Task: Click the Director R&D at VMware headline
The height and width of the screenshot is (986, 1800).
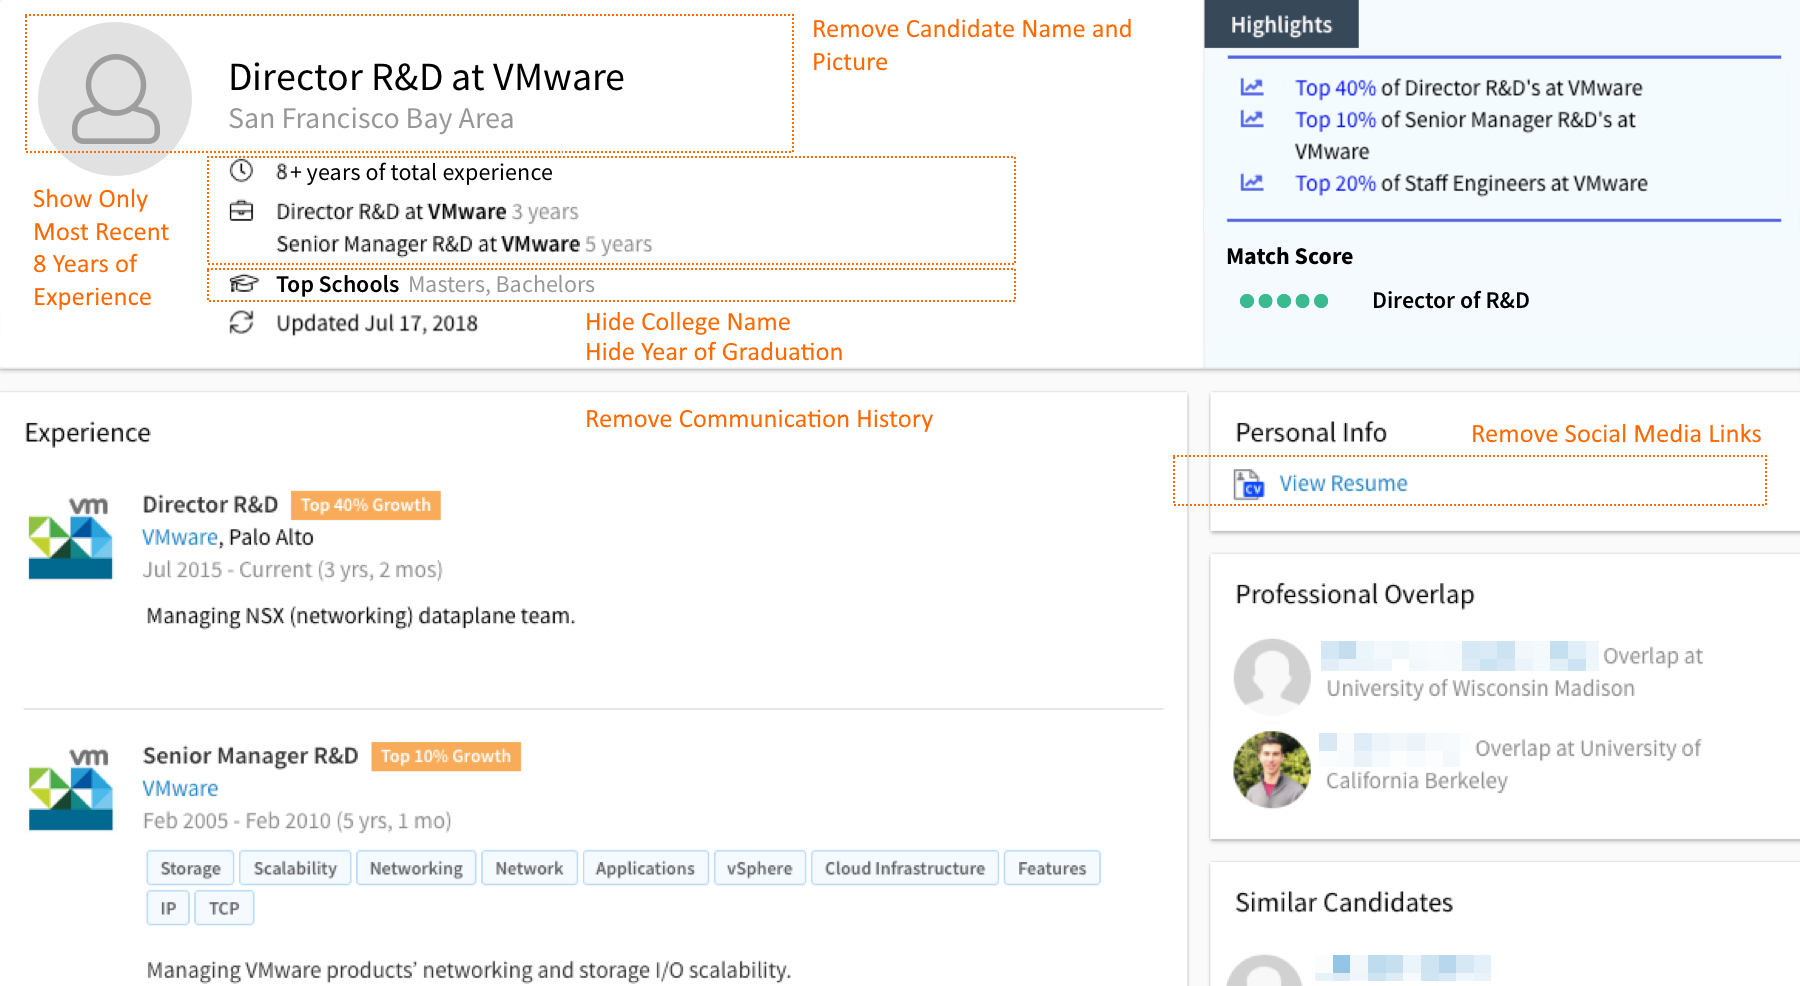Action: 426,77
